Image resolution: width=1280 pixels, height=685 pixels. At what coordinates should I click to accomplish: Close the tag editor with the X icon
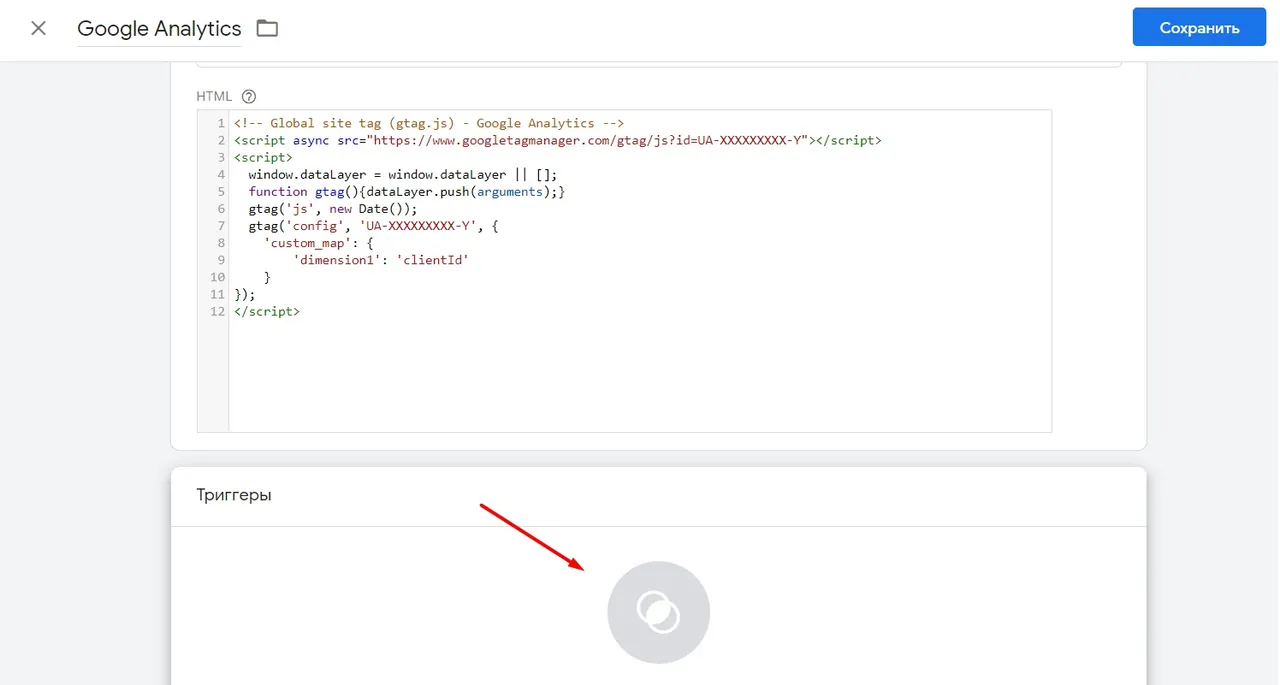pyautogui.click(x=38, y=28)
